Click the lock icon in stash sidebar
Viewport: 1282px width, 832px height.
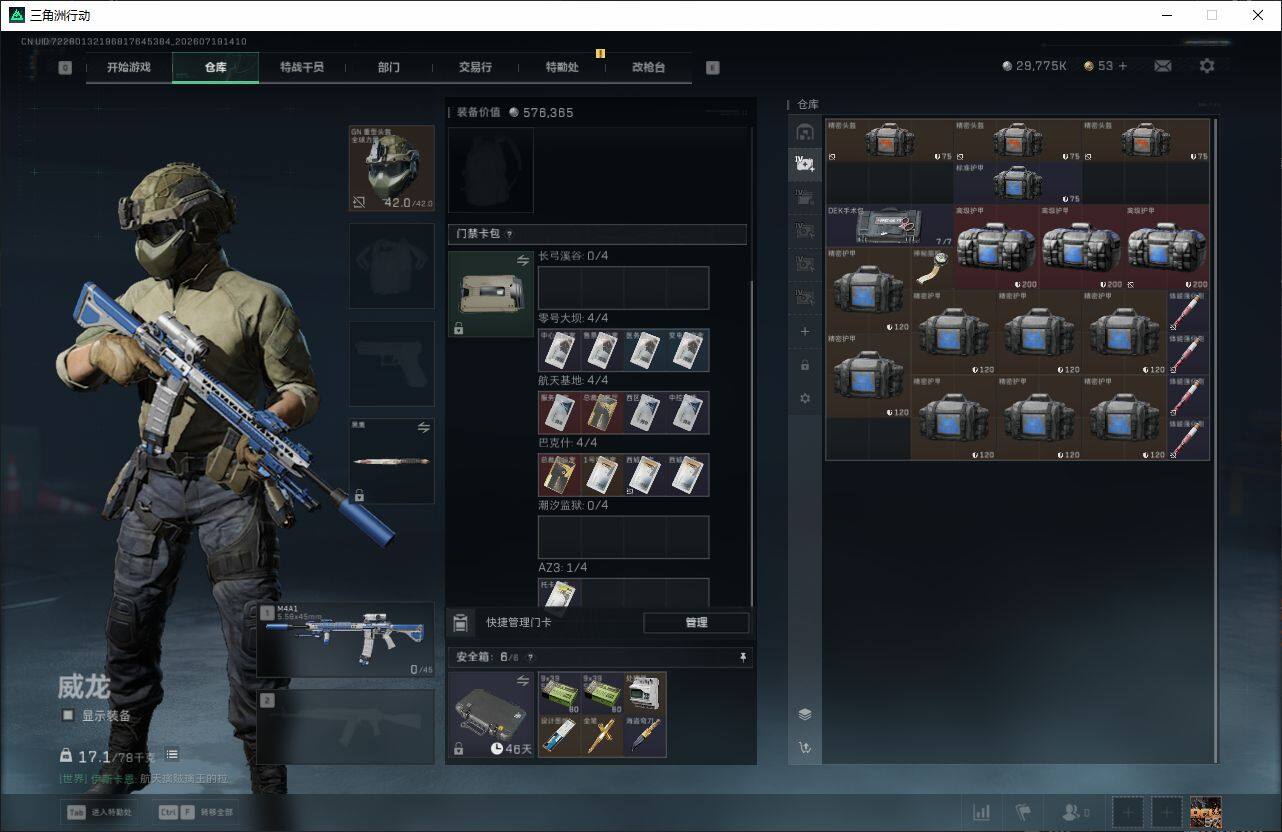(x=805, y=365)
